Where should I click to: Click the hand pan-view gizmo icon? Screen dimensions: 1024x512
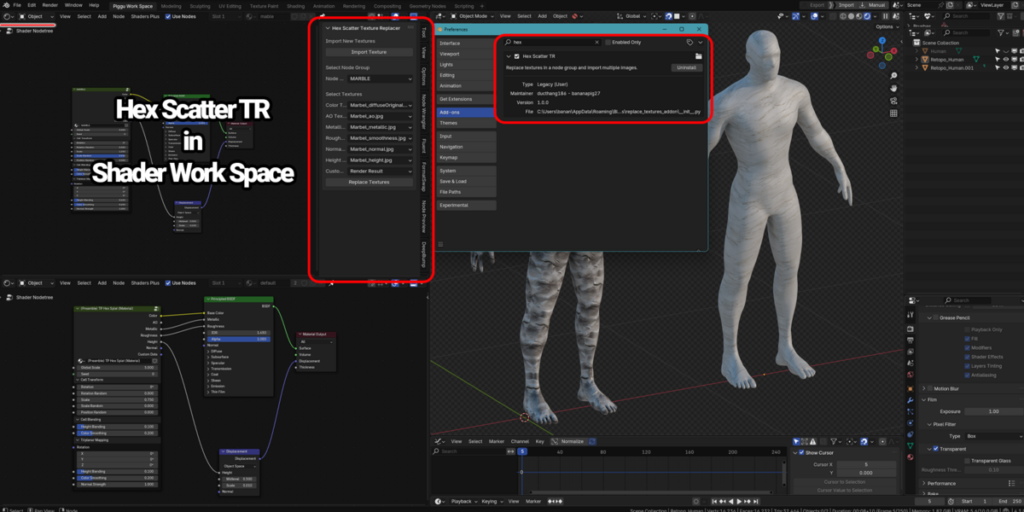893,88
